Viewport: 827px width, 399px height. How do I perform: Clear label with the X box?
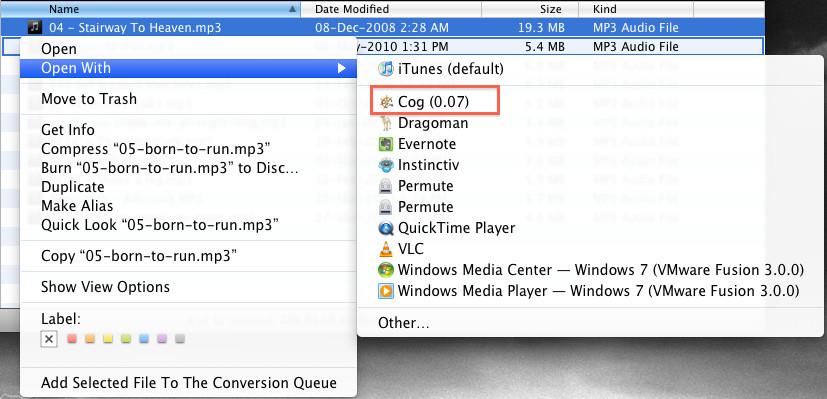(x=49, y=339)
